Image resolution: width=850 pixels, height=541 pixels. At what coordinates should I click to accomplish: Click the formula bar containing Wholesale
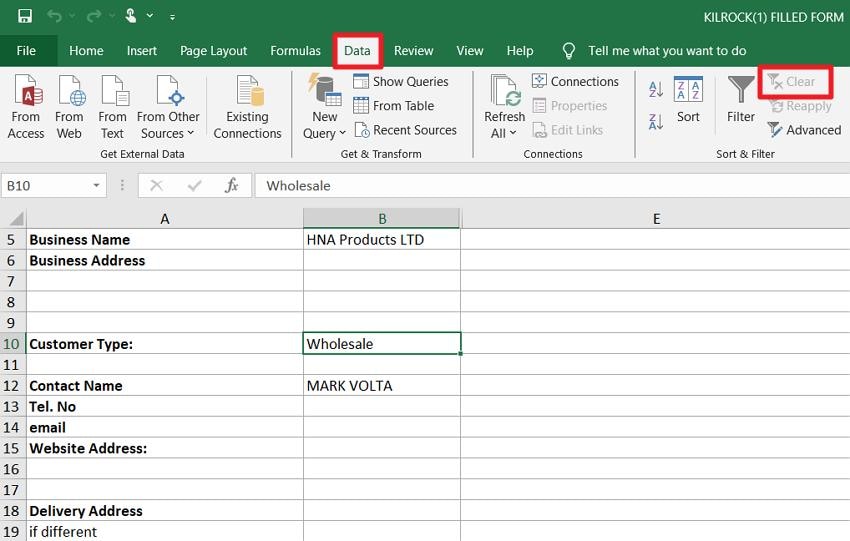[x=552, y=186]
